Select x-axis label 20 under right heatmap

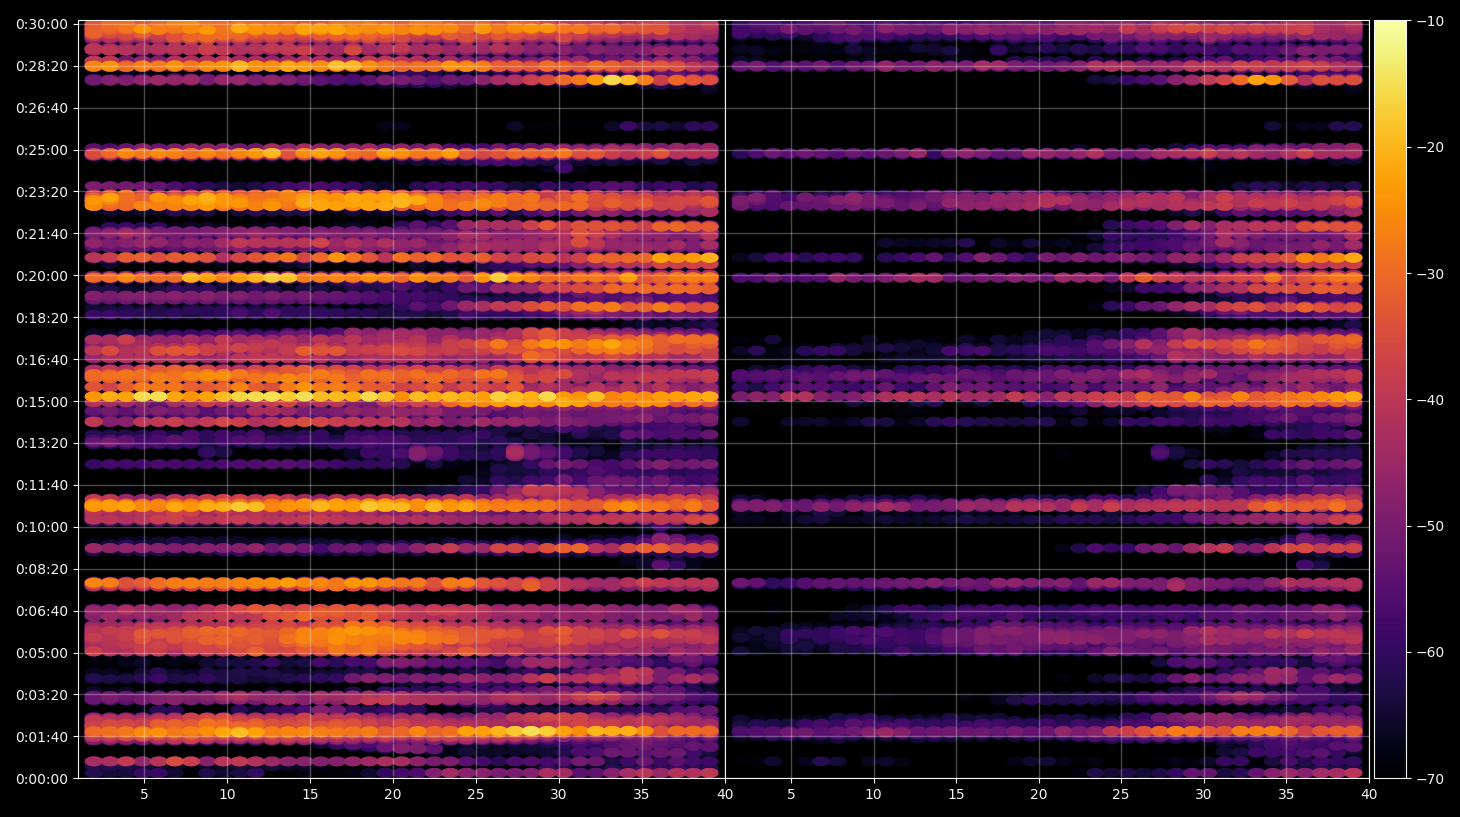point(1039,795)
